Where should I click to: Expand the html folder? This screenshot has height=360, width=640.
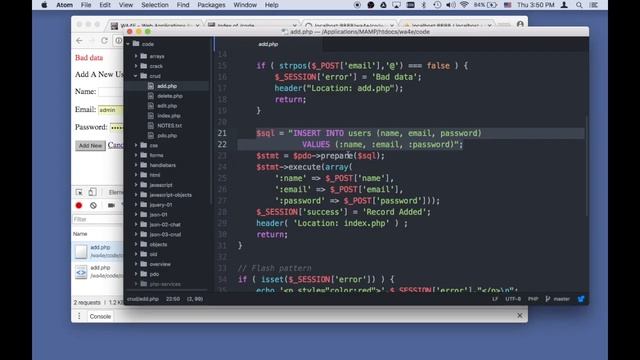(136, 175)
